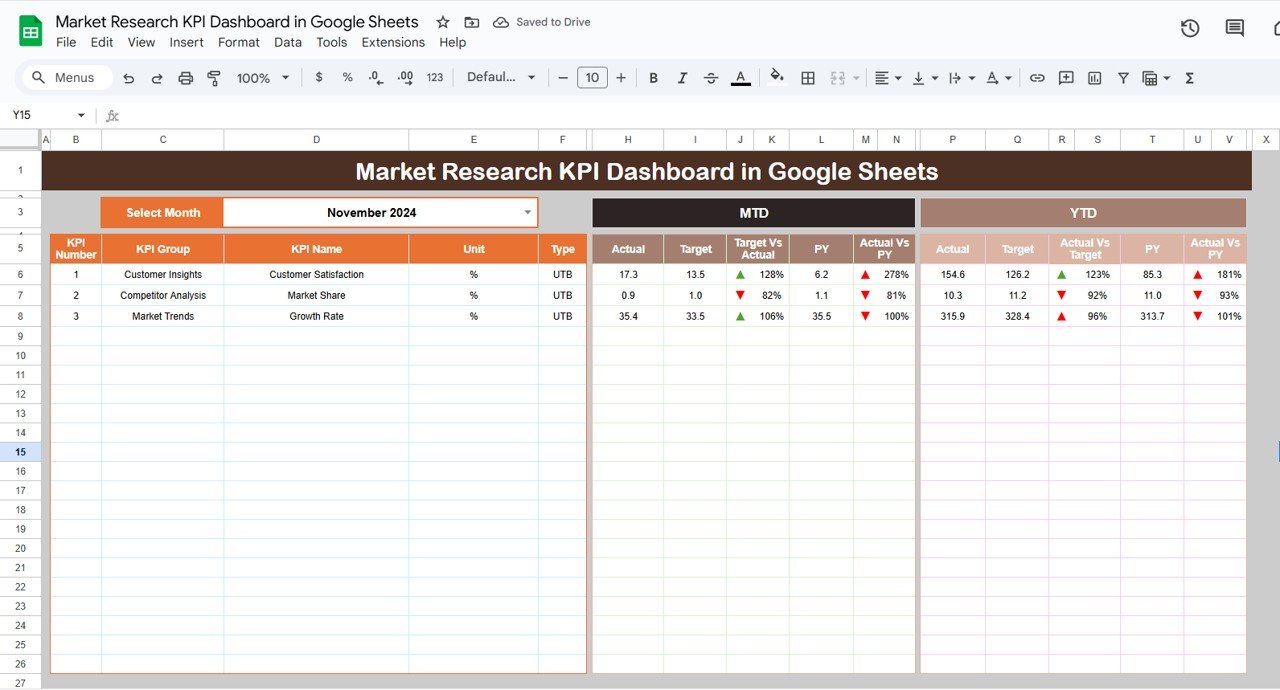
Task: Print the spreadsheet
Action: pos(185,78)
